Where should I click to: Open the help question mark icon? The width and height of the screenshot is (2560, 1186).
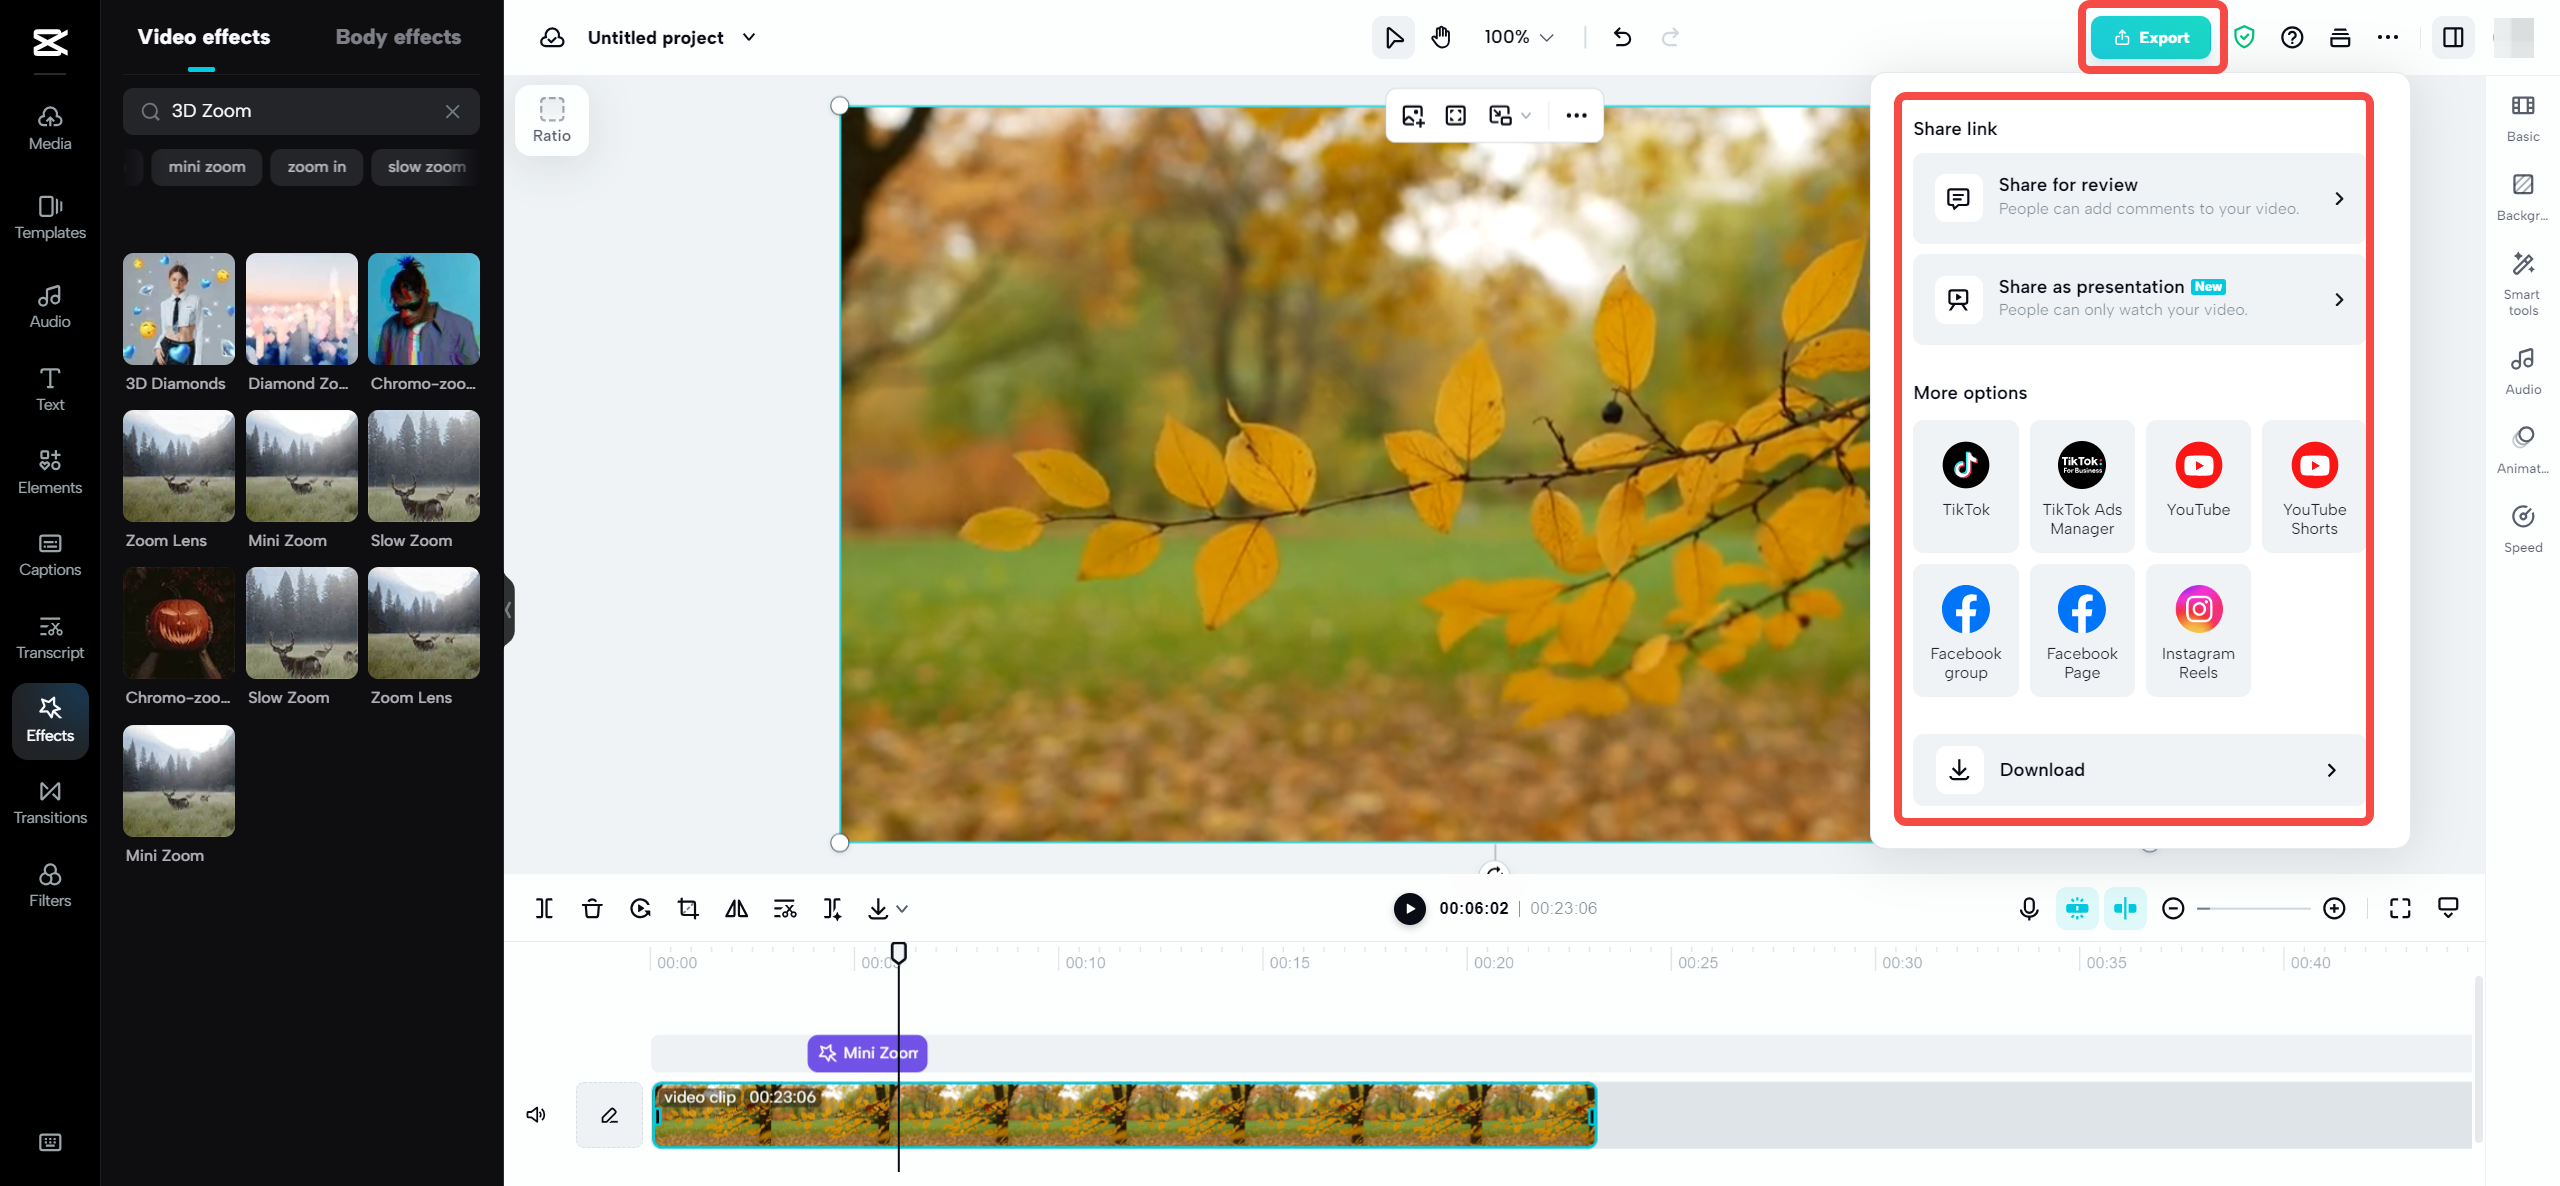pyautogui.click(x=2292, y=38)
